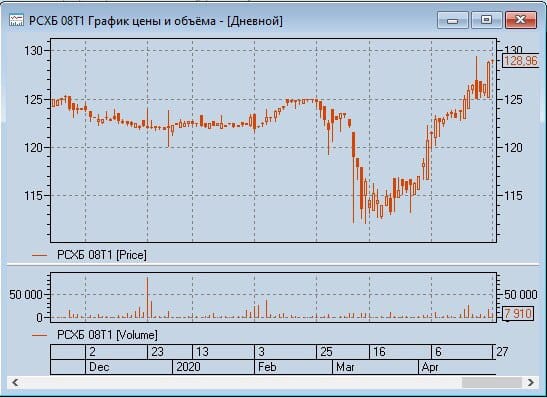
Task: Click the 130 label on left price axis
Action: click(x=33, y=51)
